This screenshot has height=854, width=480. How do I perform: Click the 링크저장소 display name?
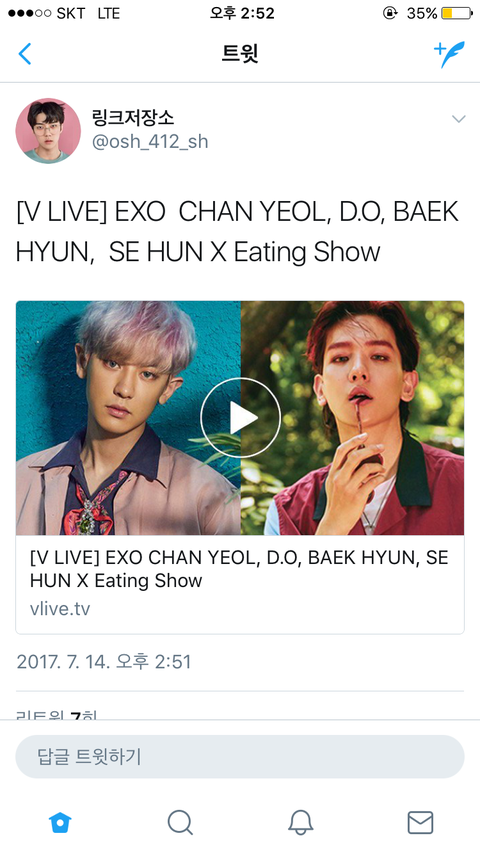tap(133, 117)
